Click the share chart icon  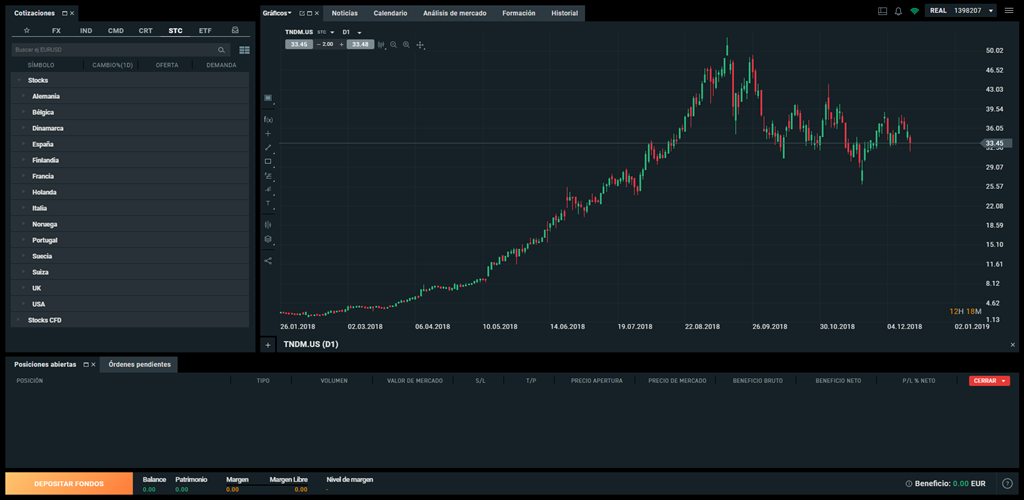(x=268, y=260)
